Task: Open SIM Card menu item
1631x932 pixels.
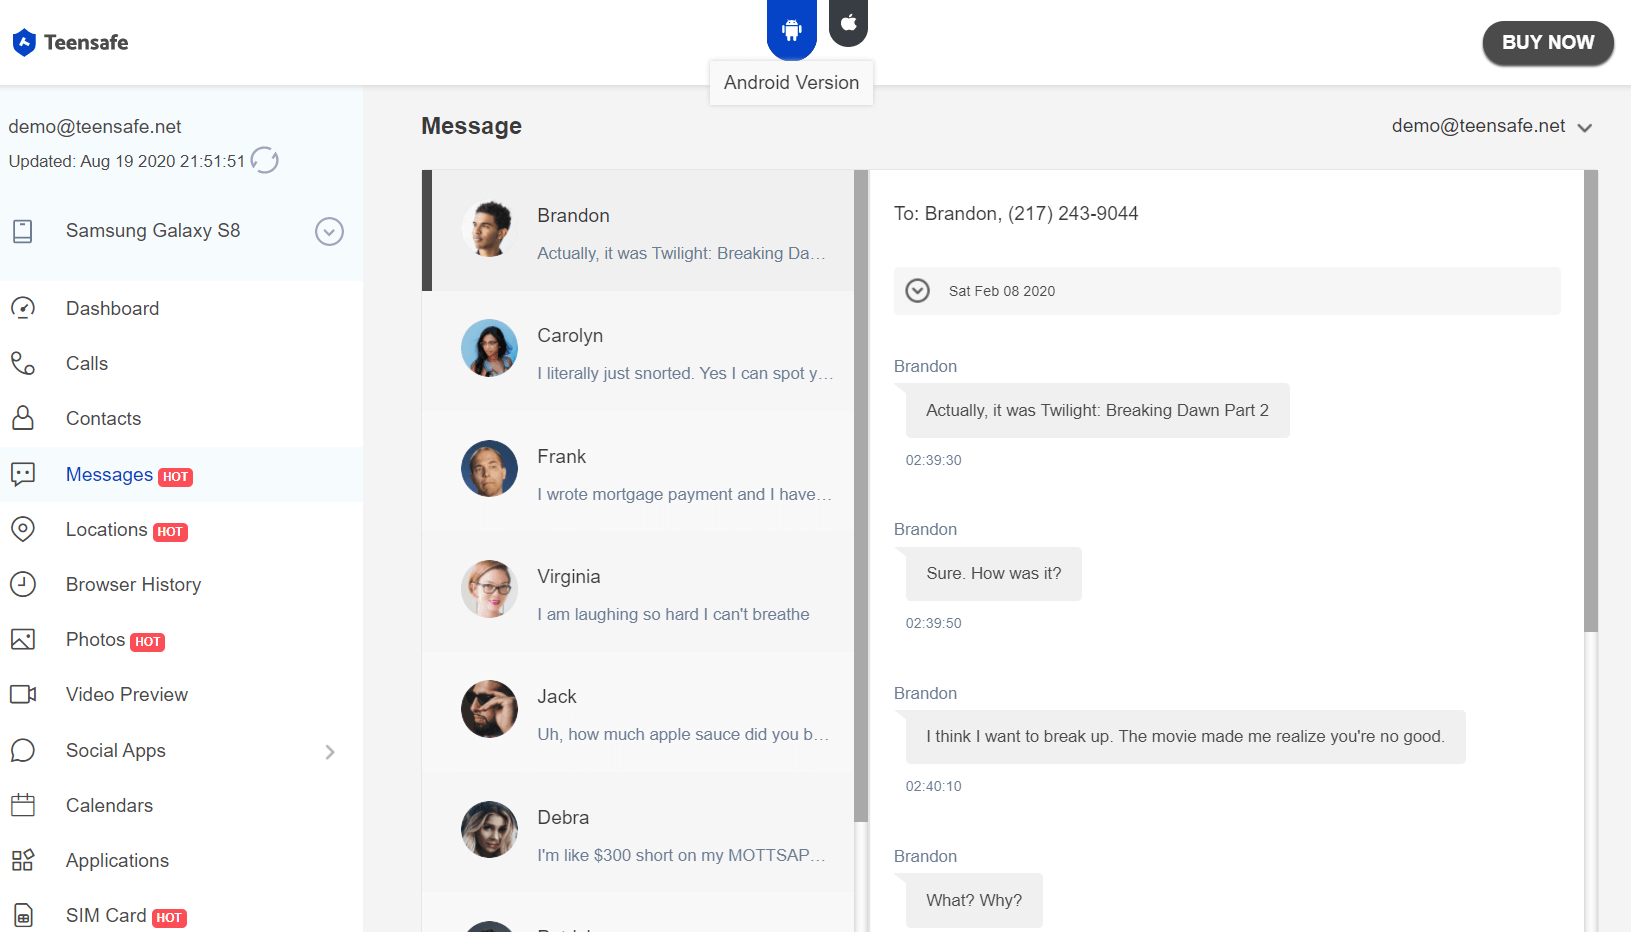Action: (x=106, y=915)
